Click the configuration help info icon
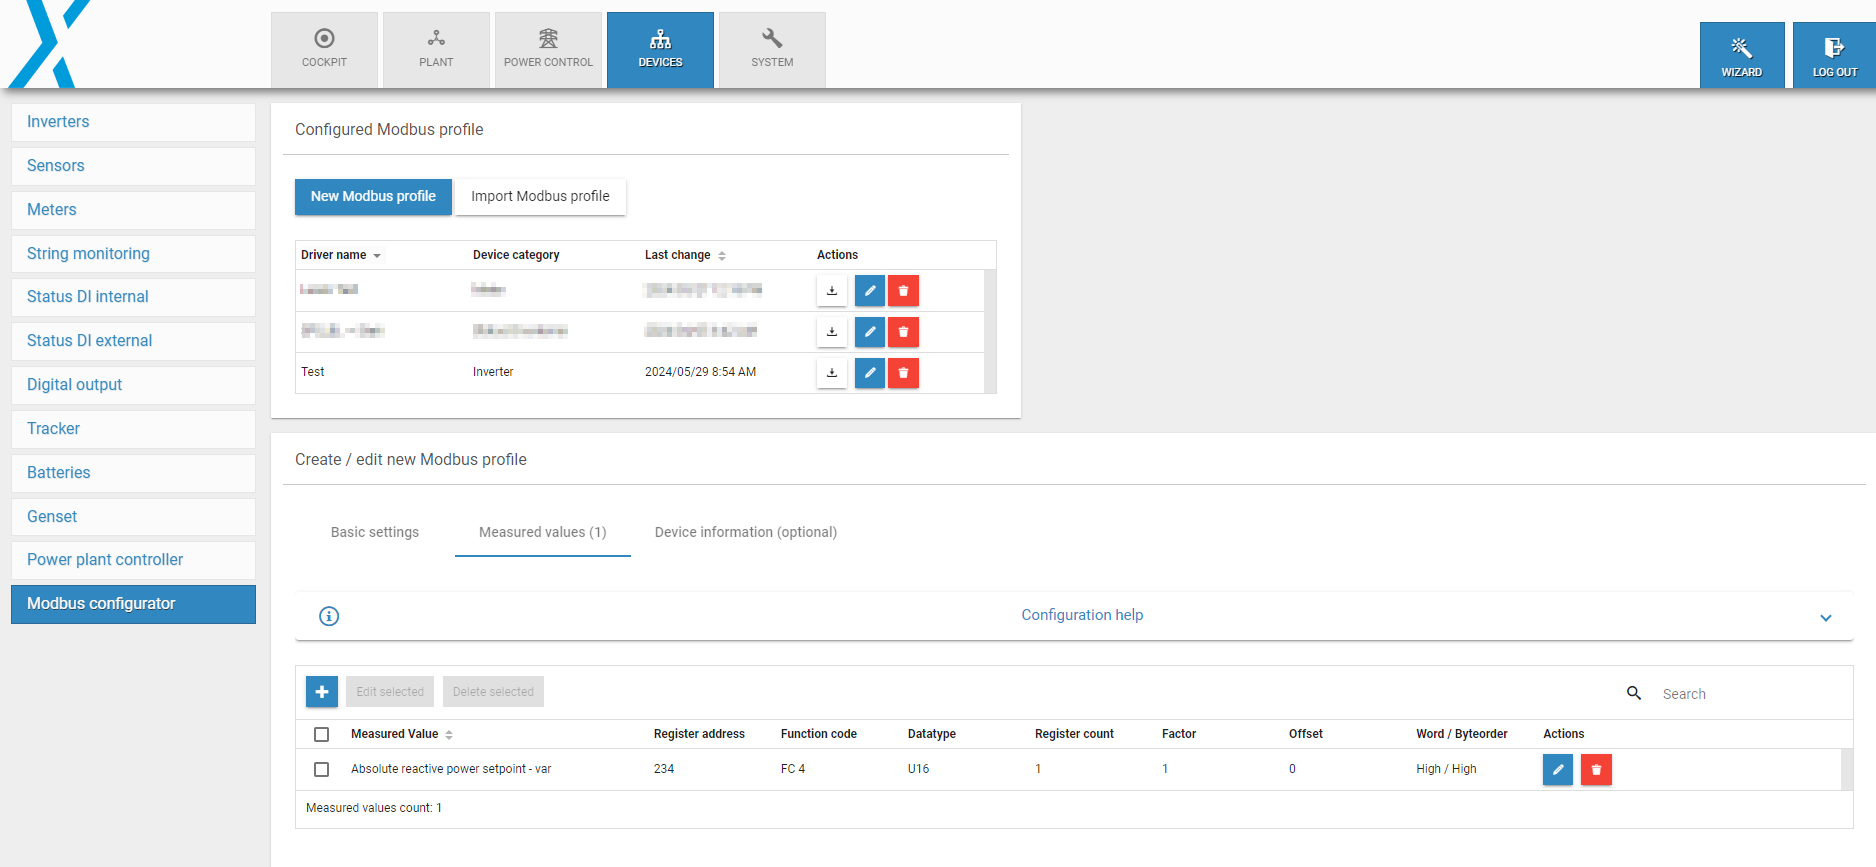Image resolution: width=1876 pixels, height=867 pixels. point(329,616)
